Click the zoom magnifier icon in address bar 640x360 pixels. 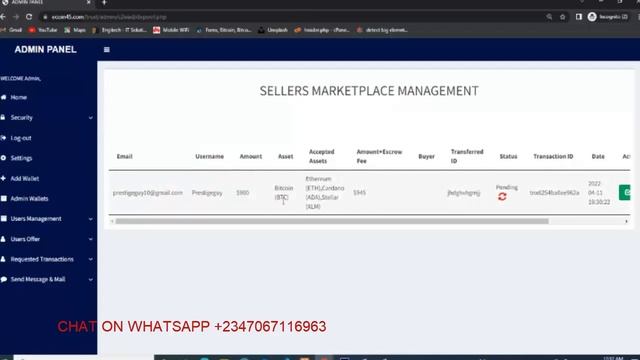tap(549, 17)
